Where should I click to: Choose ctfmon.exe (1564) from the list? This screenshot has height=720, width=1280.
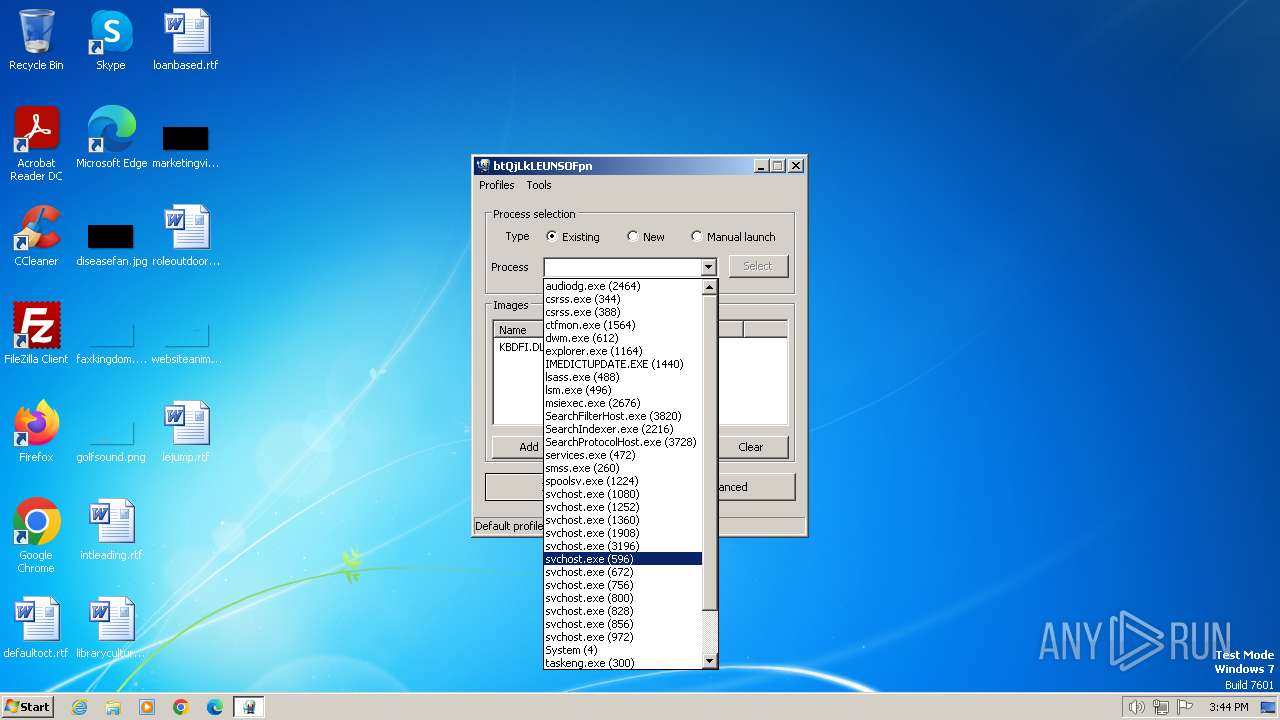point(623,325)
